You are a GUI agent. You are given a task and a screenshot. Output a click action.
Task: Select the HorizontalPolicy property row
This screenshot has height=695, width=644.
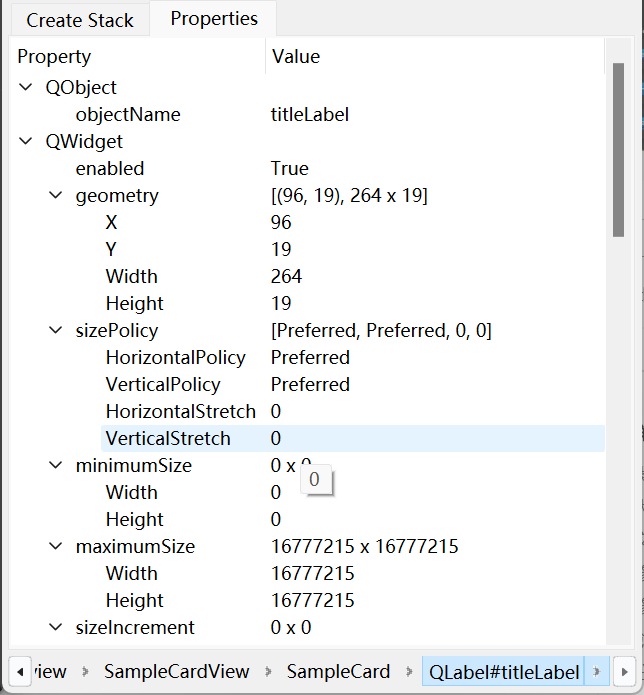(176, 358)
